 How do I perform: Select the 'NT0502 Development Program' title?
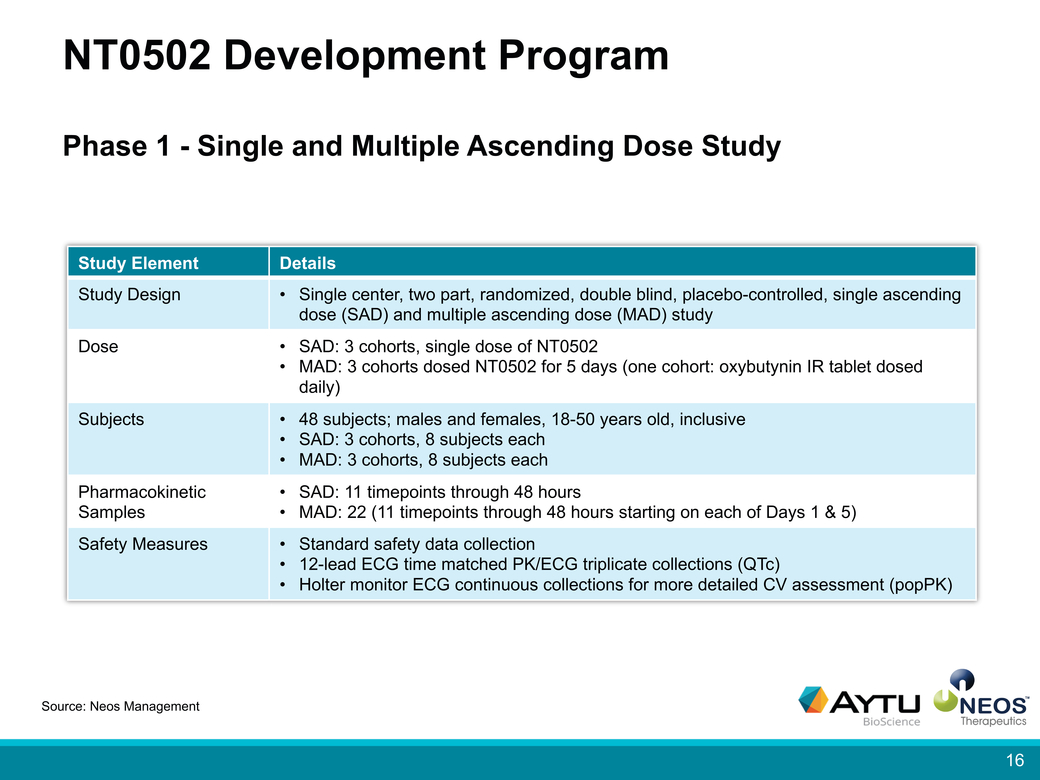click(x=366, y=55)
